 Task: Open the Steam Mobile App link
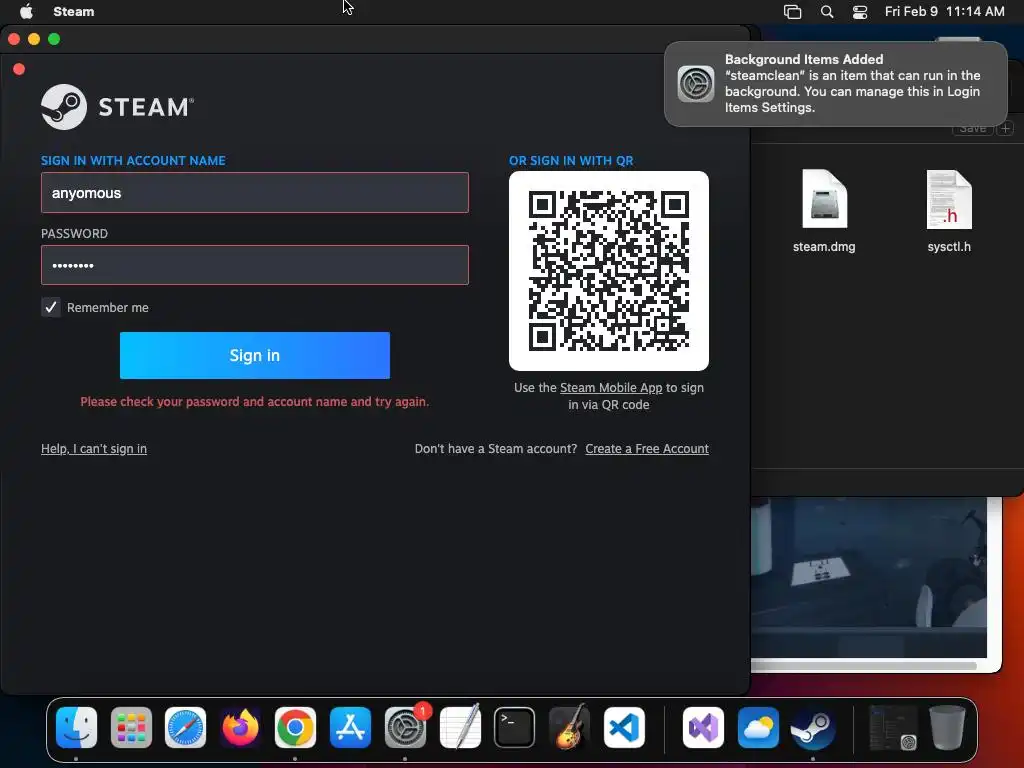(x=611, y=387)
